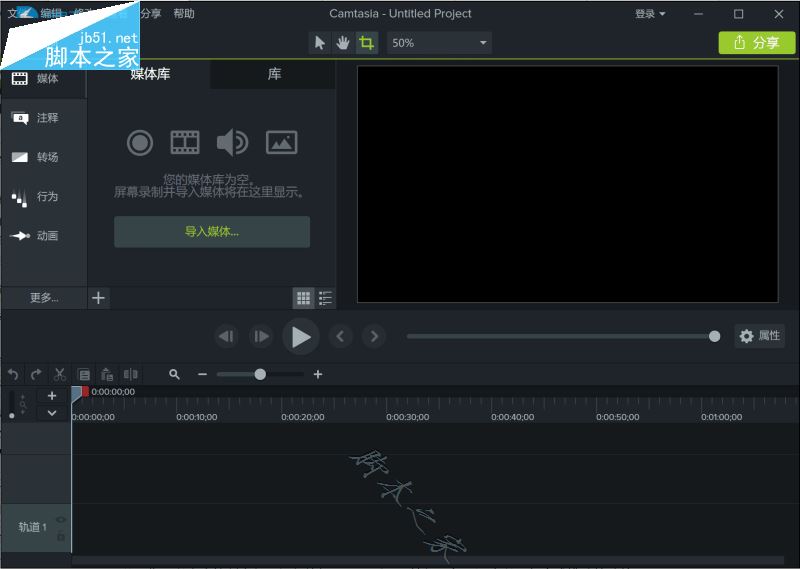Click the green 分享 share button

[x=757, y=43]
